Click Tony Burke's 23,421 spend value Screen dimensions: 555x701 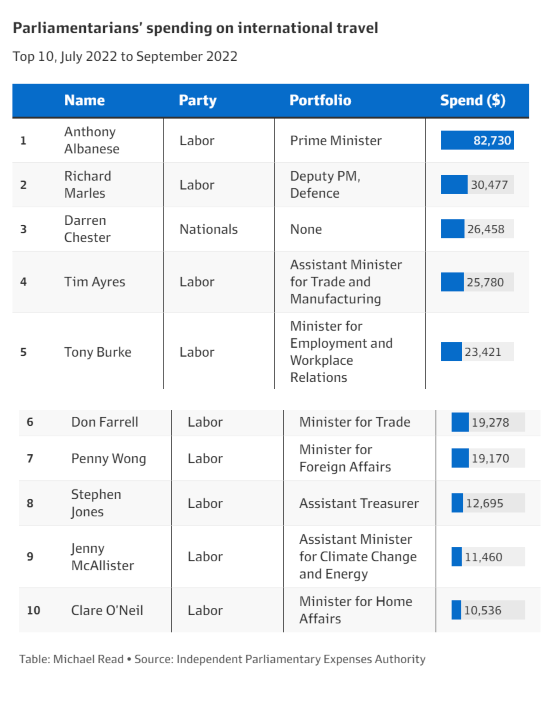(x=483, y=352)
